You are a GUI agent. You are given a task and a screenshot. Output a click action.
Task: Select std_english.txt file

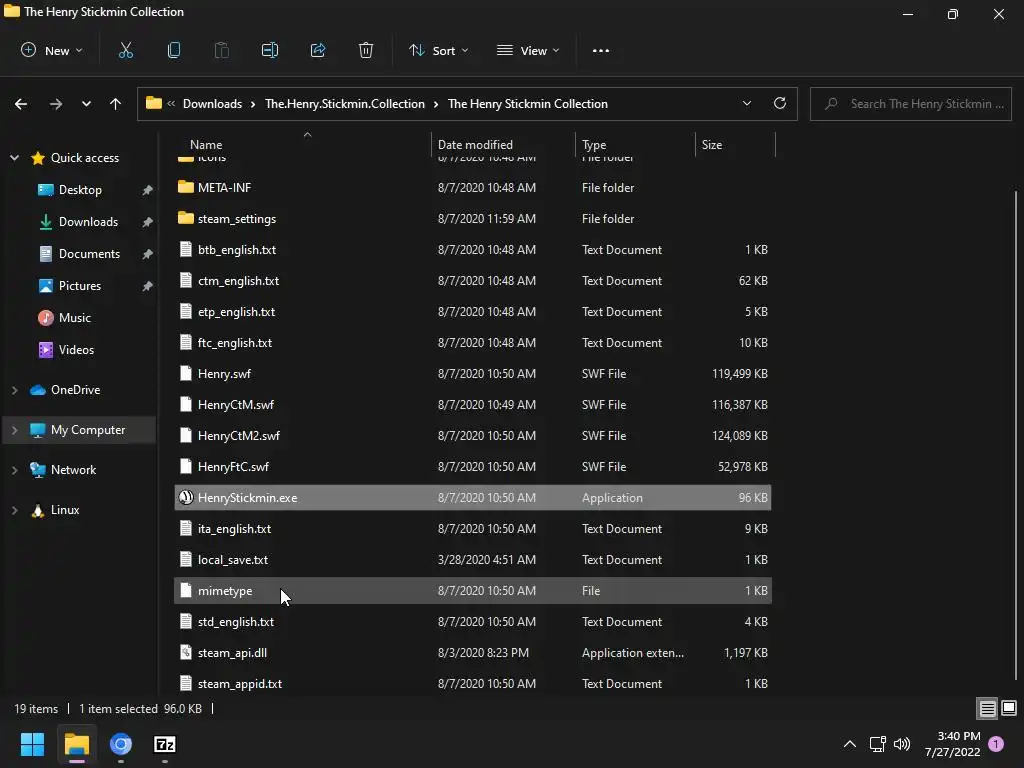pyautogui.click(x=473, y=622)
